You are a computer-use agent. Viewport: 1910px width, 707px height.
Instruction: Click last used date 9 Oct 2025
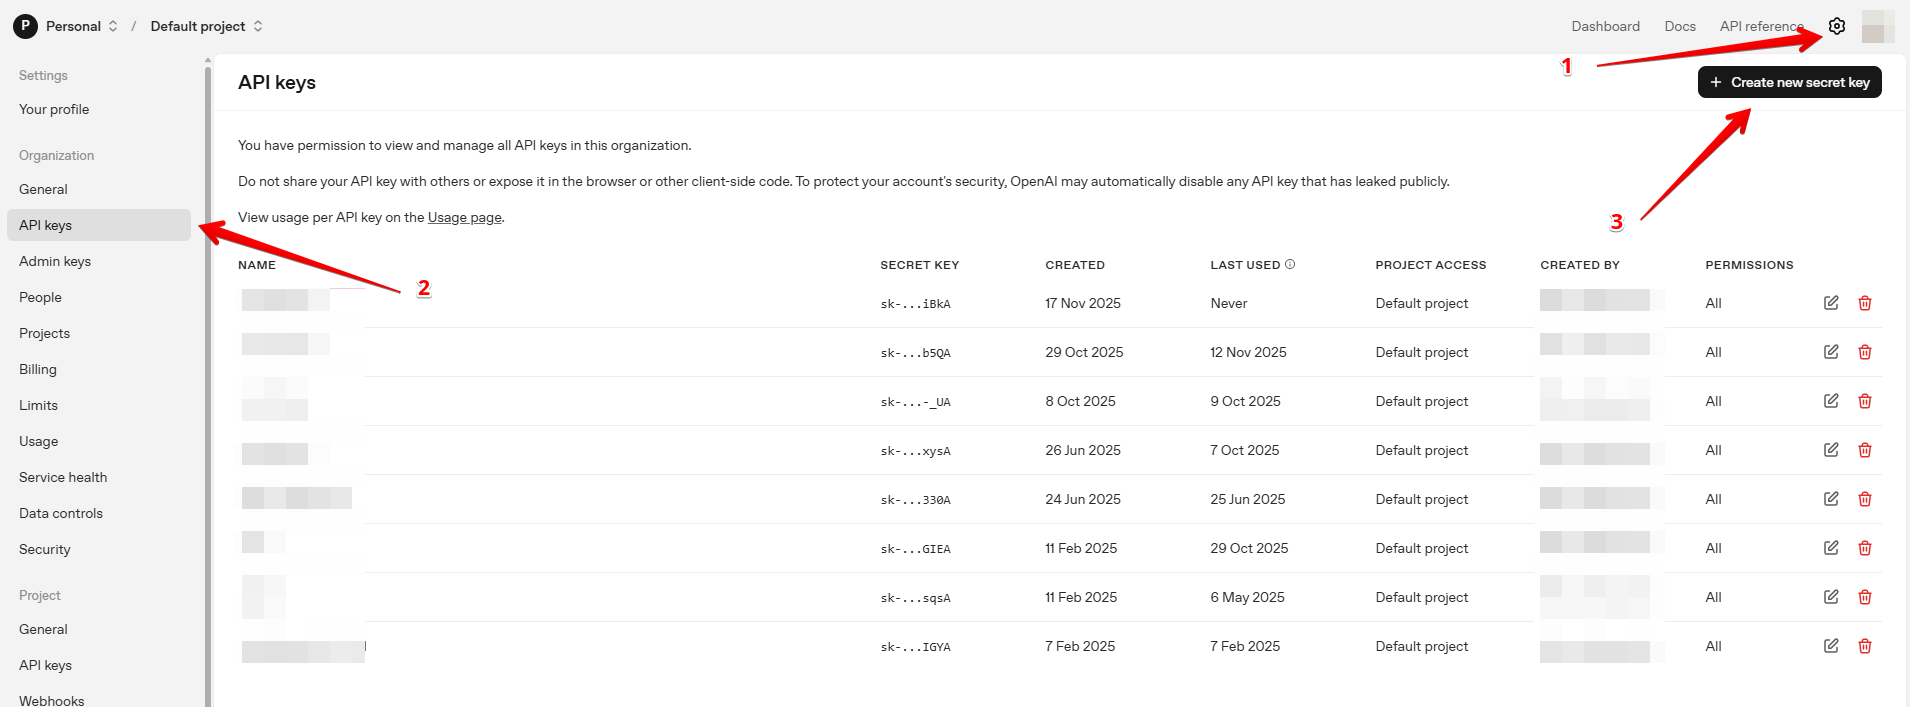[1245, 401]
